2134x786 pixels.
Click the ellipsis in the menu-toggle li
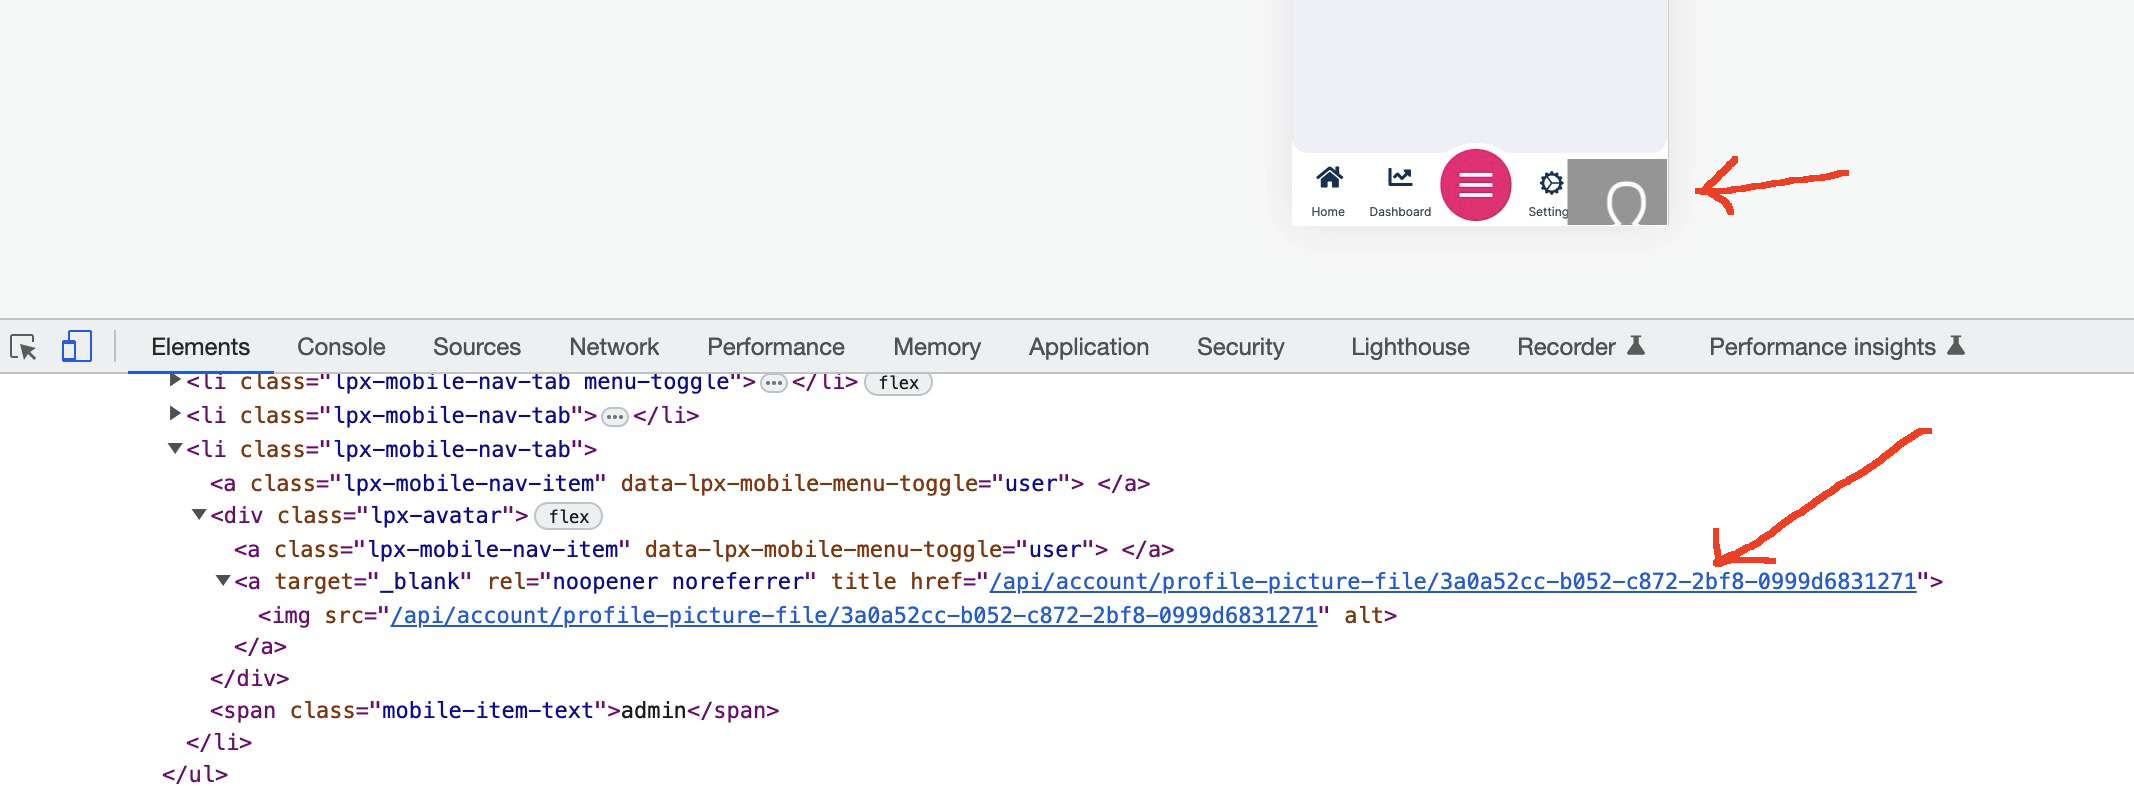coord(773,383)
